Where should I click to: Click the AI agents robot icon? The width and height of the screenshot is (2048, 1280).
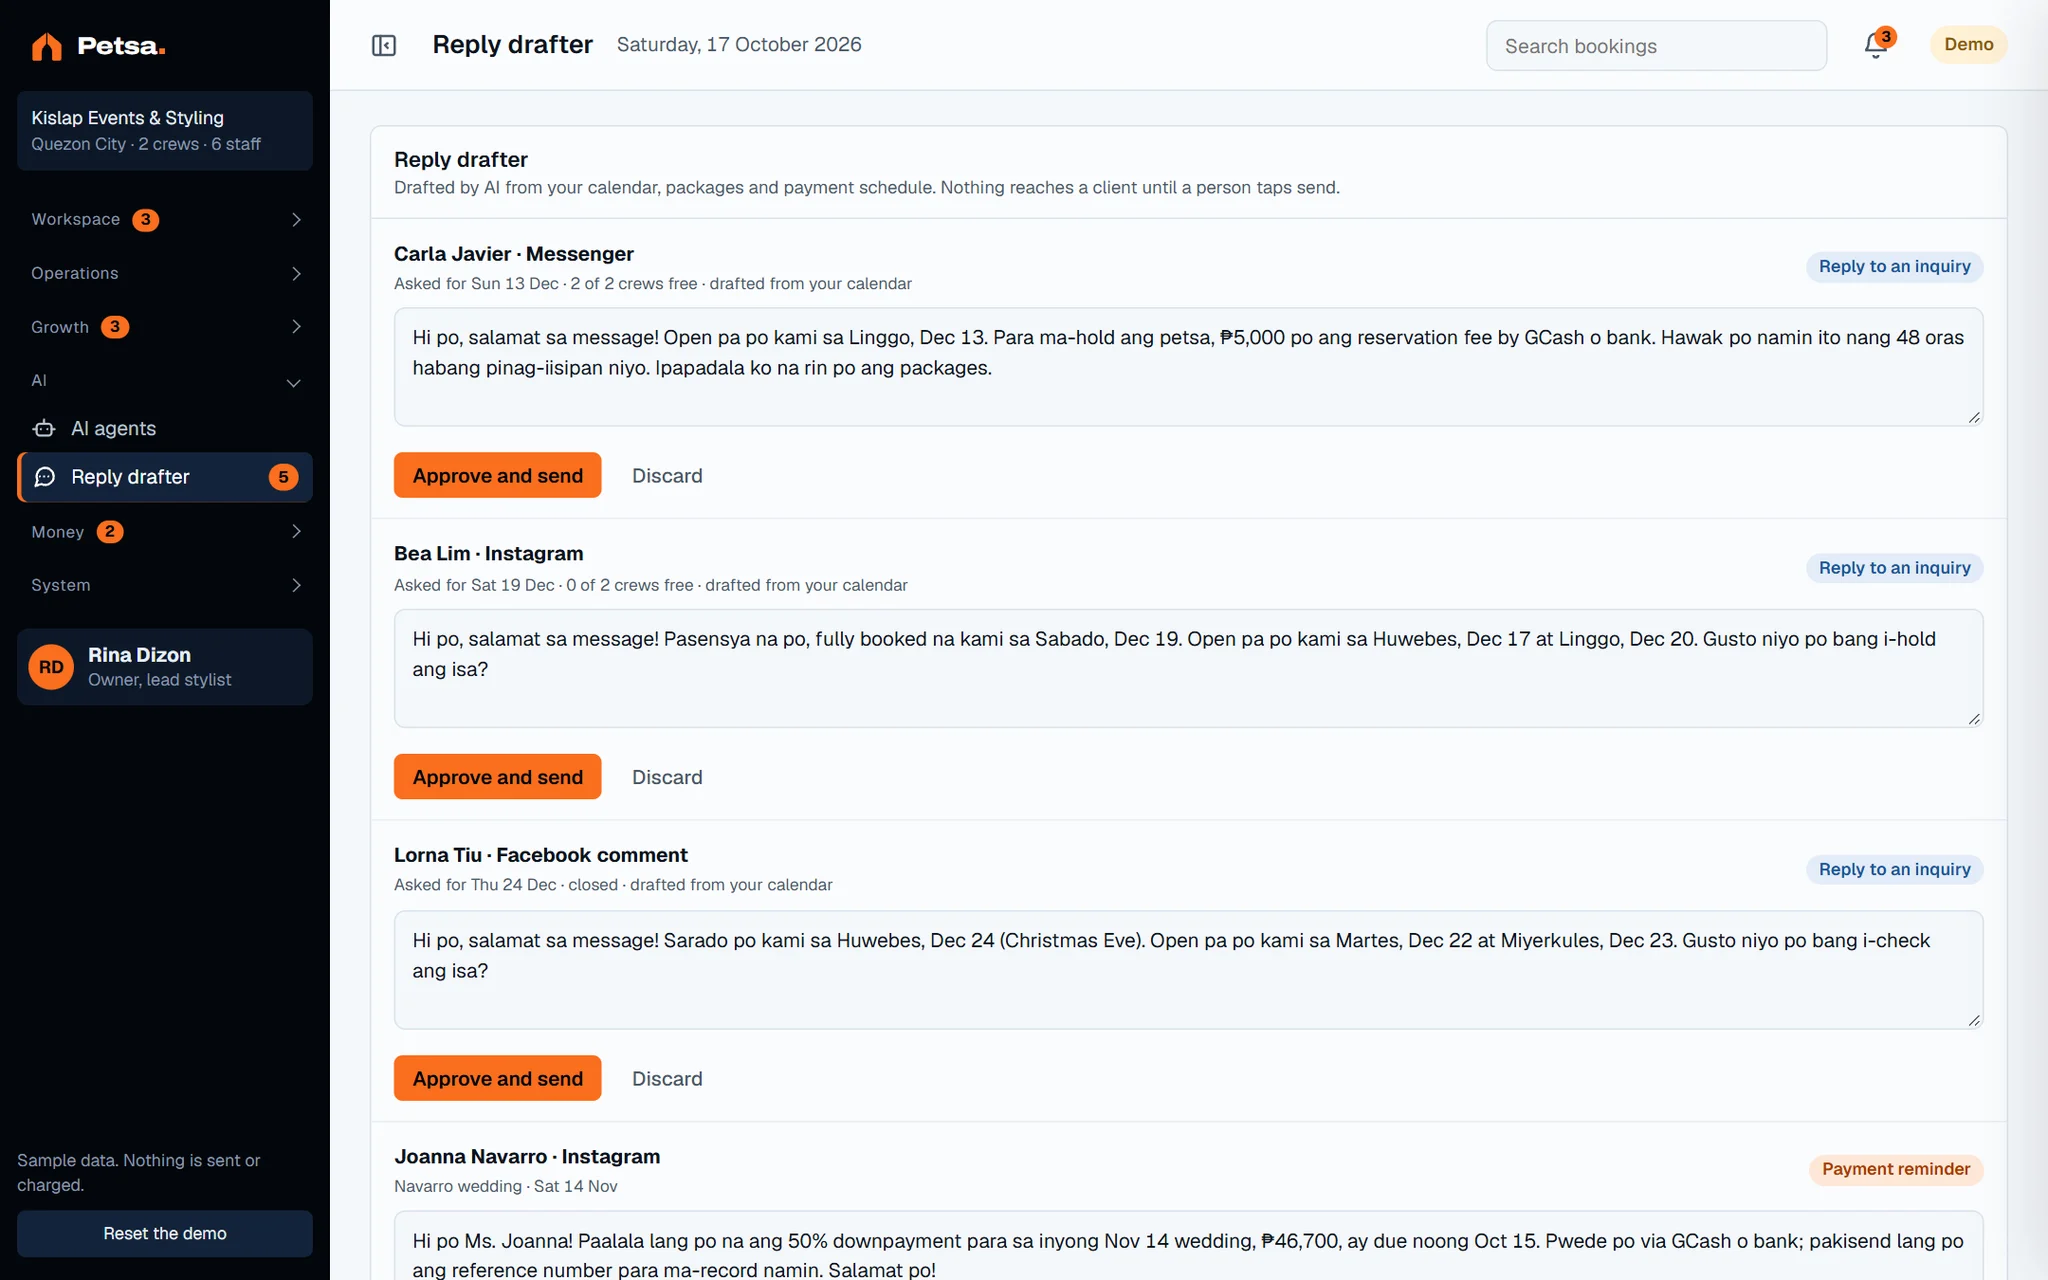click(44, 428)
